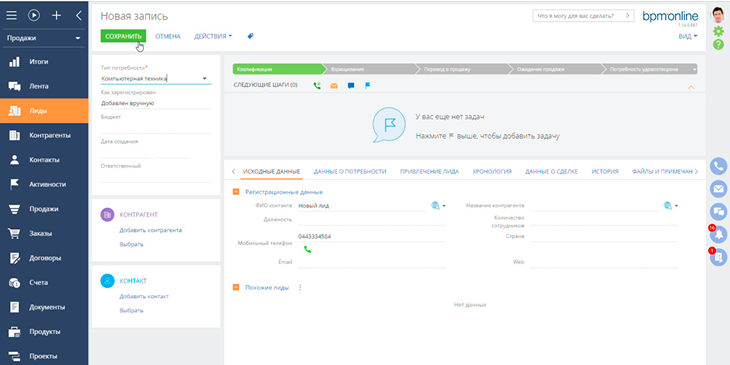Open the Похожие лиды three-dot menu
Screen dimensions: 730x365
click(300, 287)
